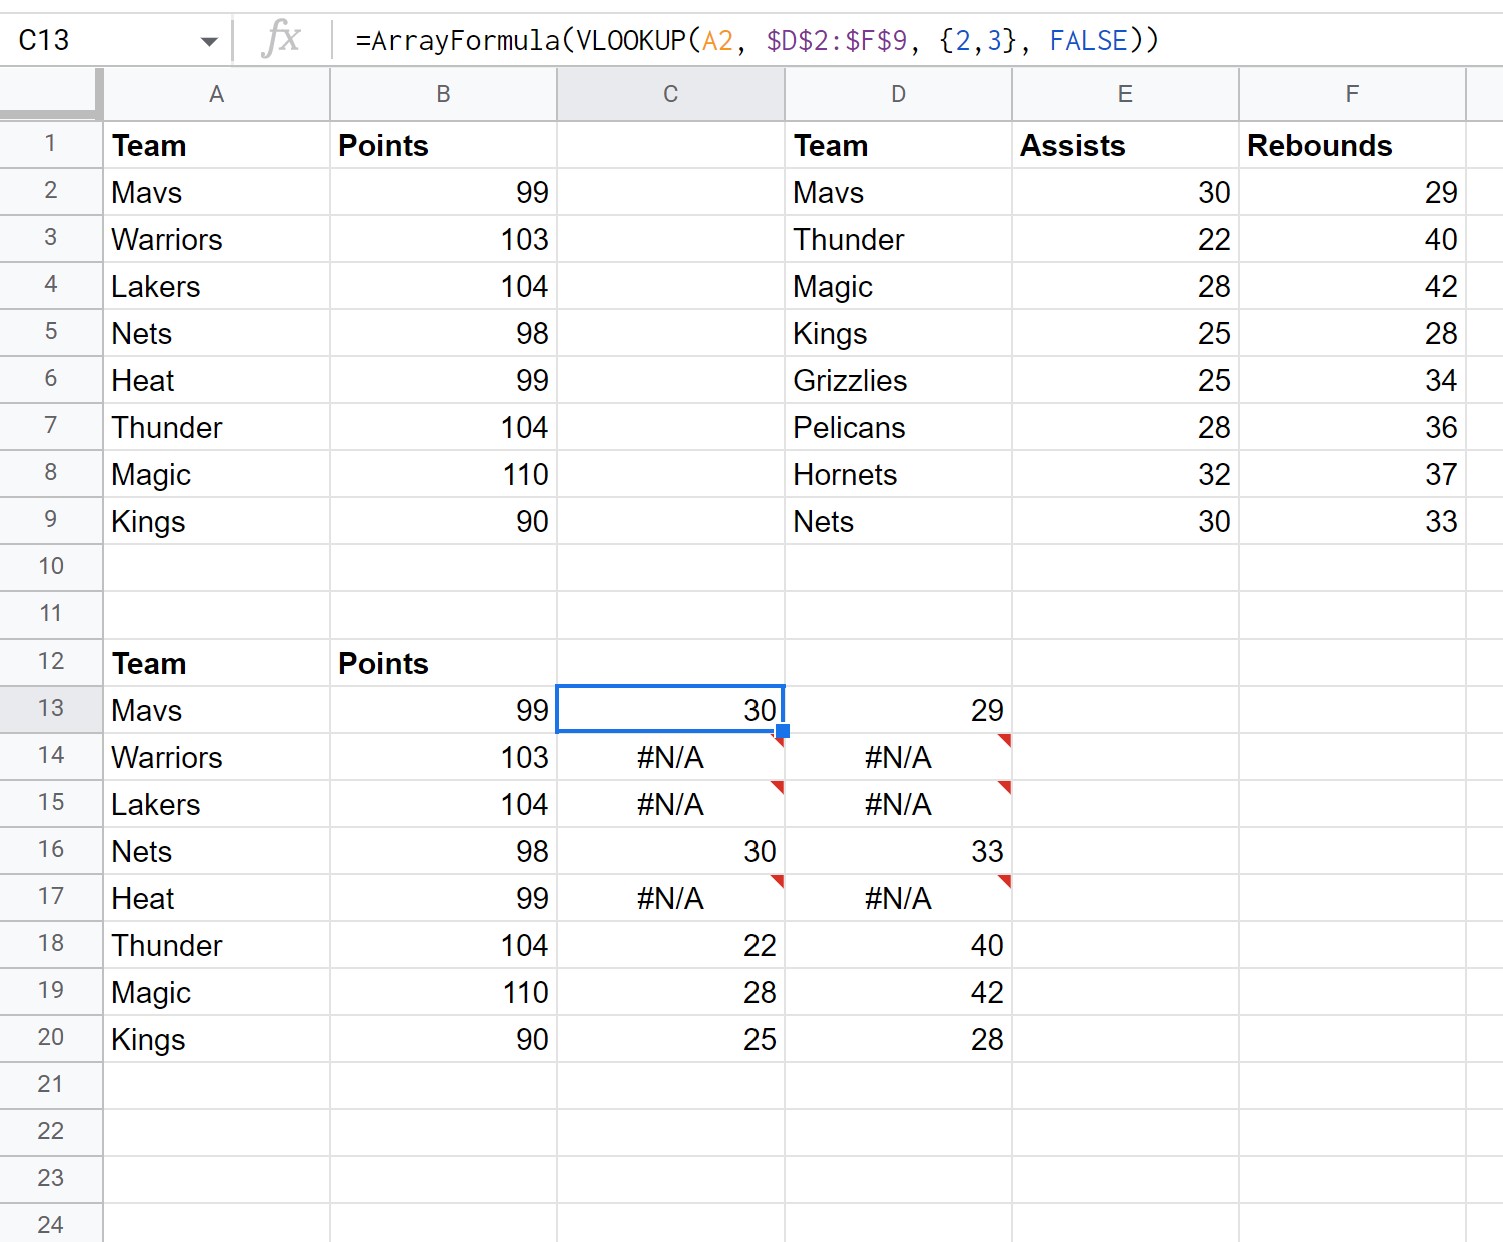Select cell A20 containing Kings
Viewport: 1503px width, 1242px height.
coord(216,1039)
